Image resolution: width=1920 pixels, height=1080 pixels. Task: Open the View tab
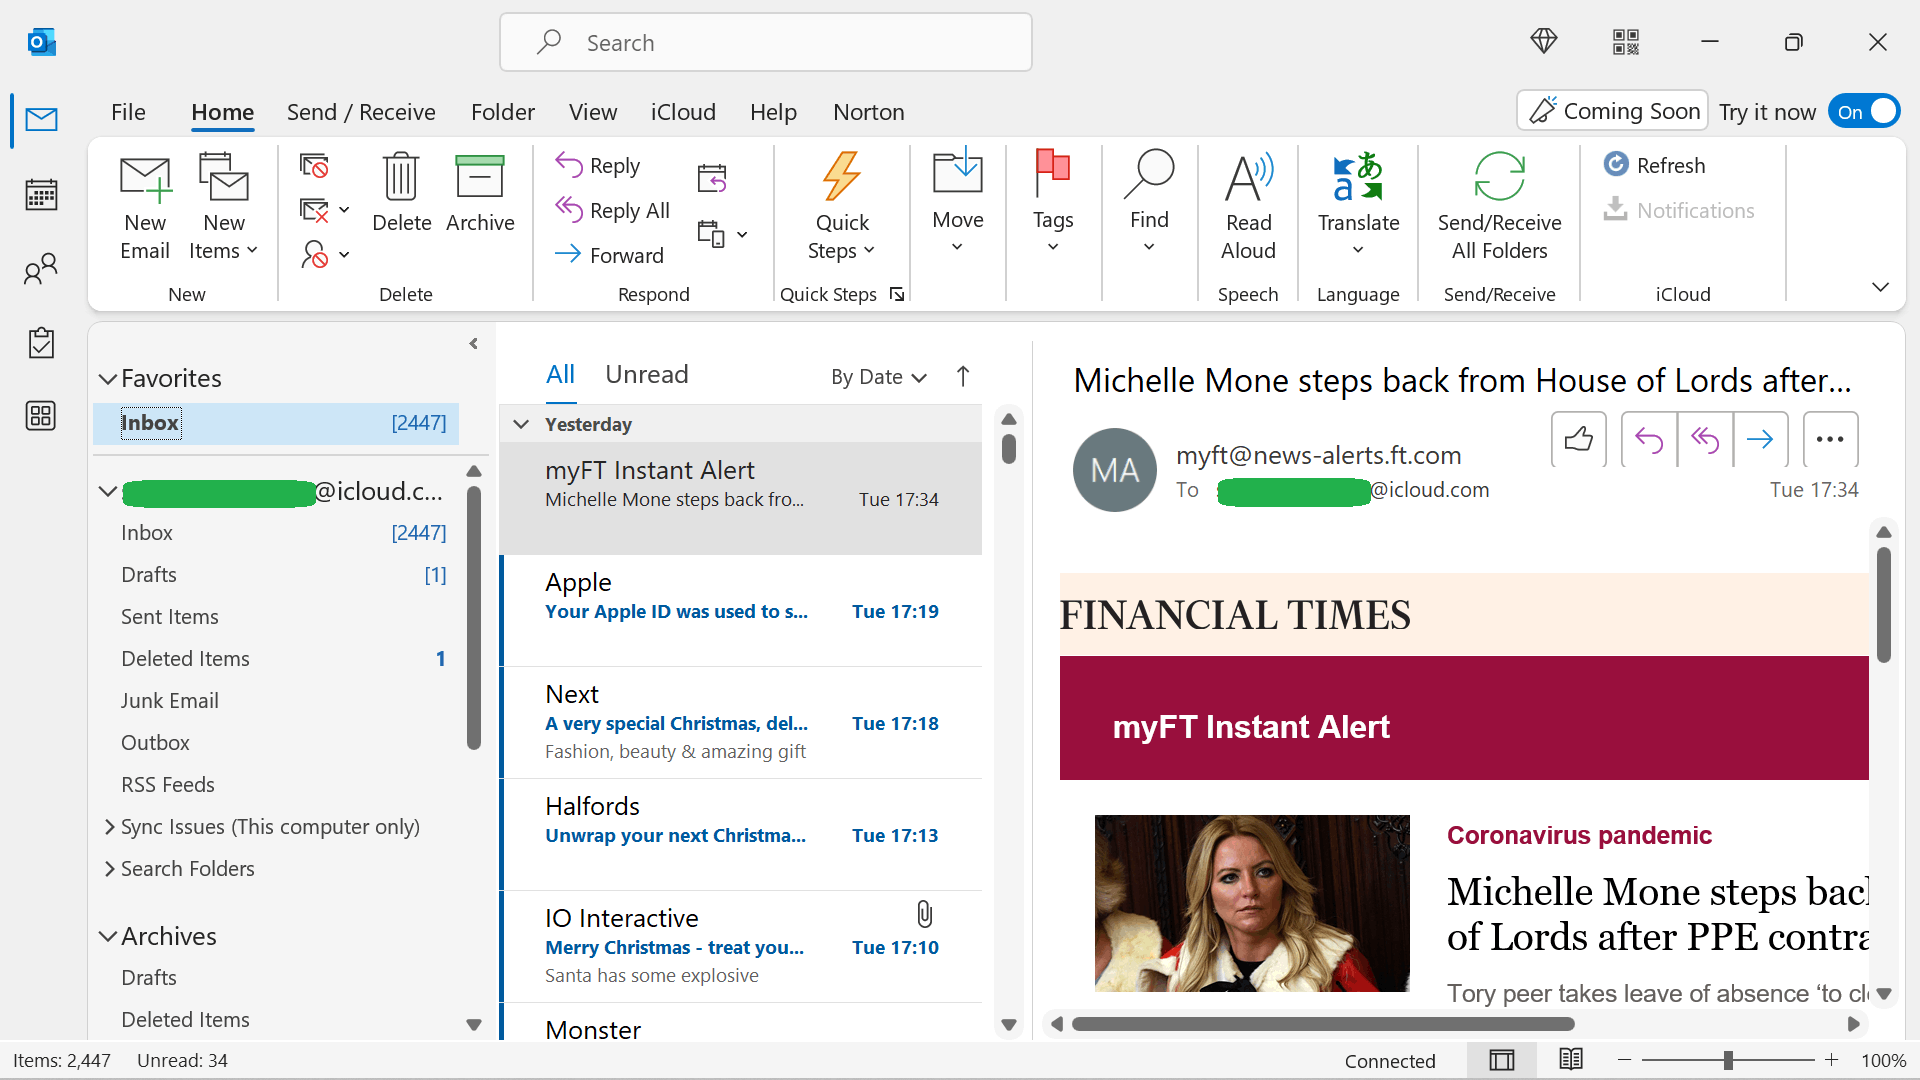(593, 112)
